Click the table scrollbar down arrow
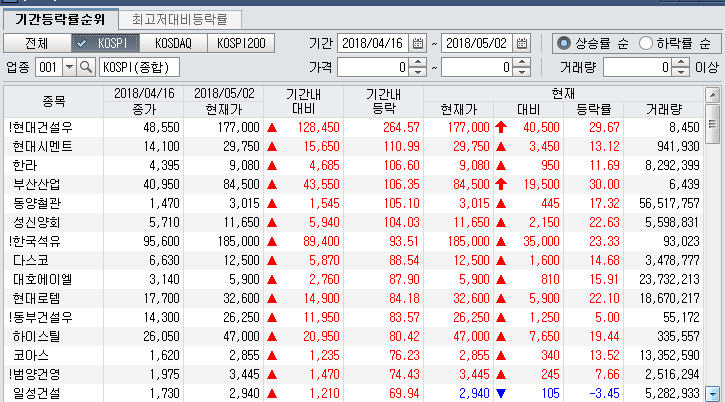Viewport: 725px width, 402px height. 713,394
